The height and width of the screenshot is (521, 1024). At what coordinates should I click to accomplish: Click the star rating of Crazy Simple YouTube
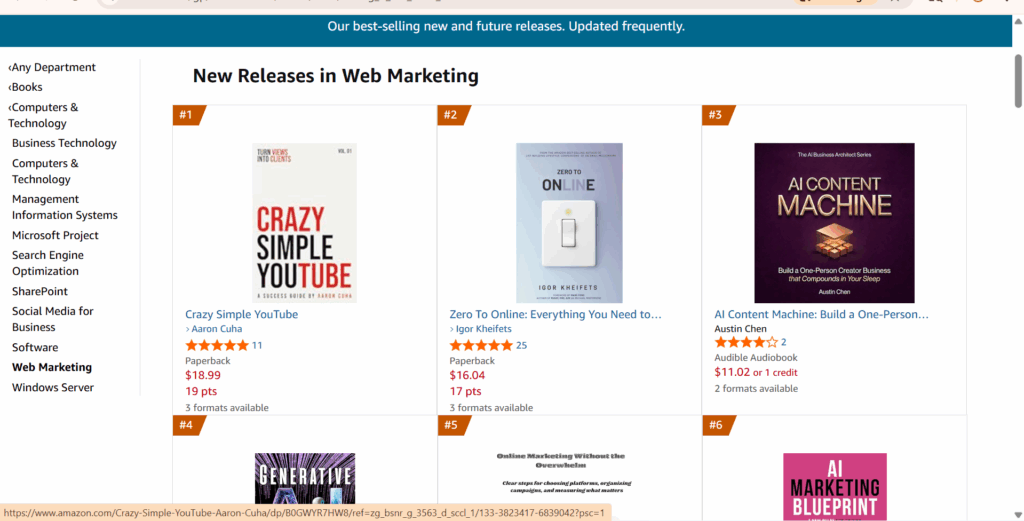click(x=216, y=345)
